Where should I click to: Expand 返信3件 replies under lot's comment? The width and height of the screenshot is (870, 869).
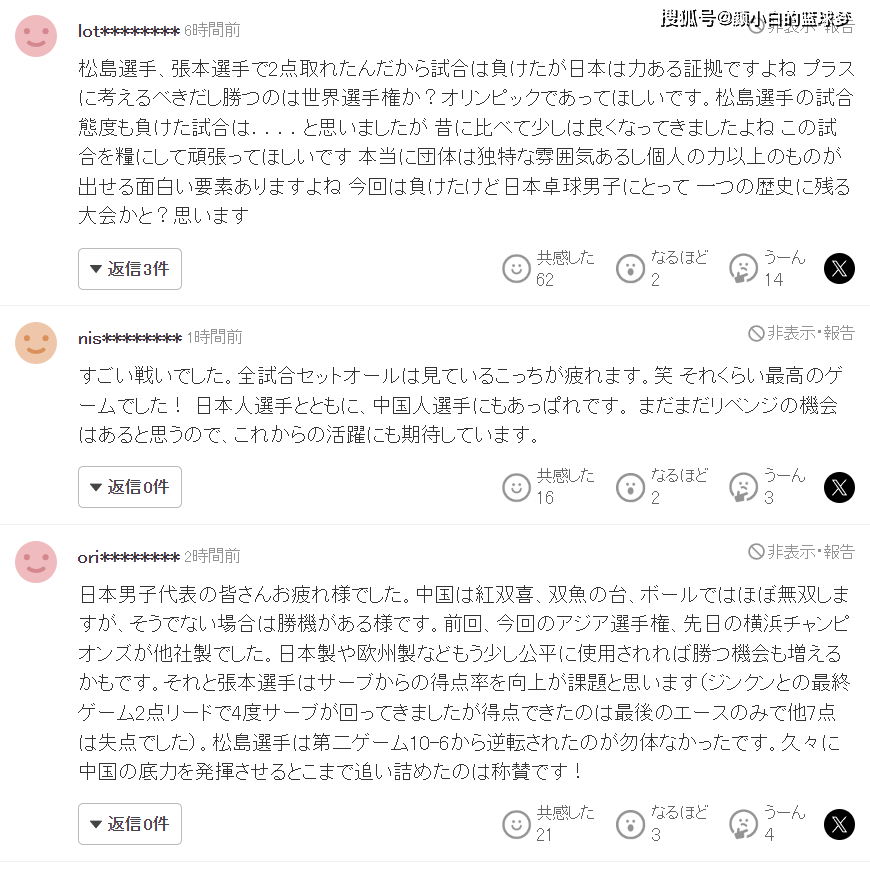pyautogui.click(x=130, y=269)
